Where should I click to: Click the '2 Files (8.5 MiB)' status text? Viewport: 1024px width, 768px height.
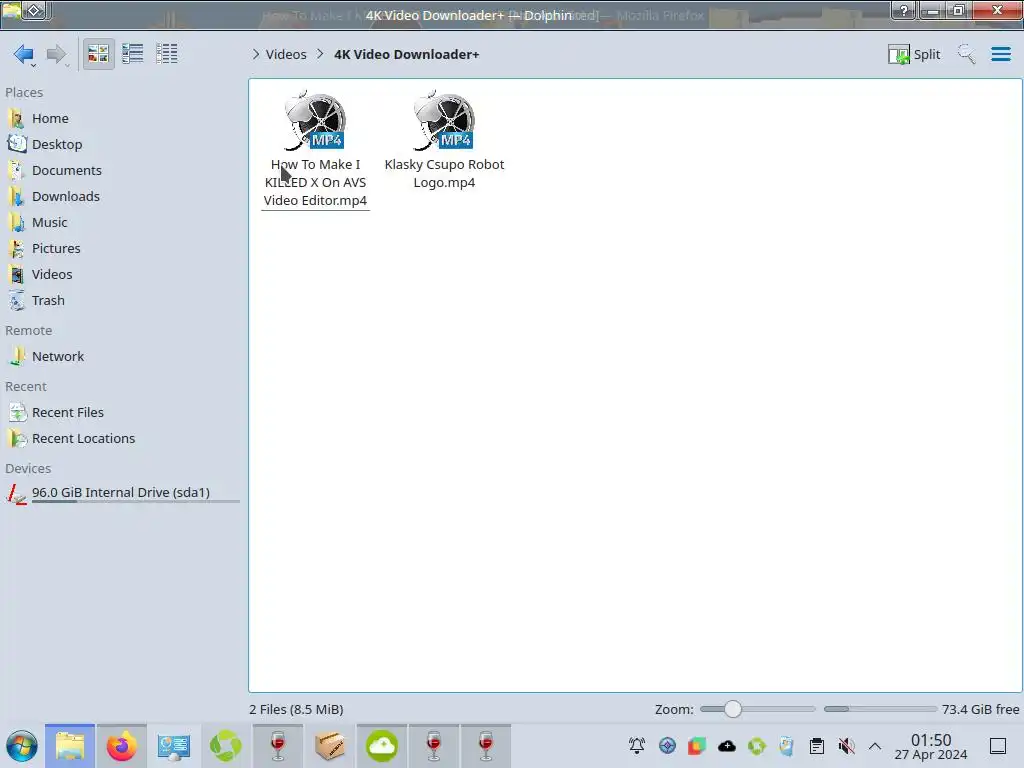tap(296, 709)
